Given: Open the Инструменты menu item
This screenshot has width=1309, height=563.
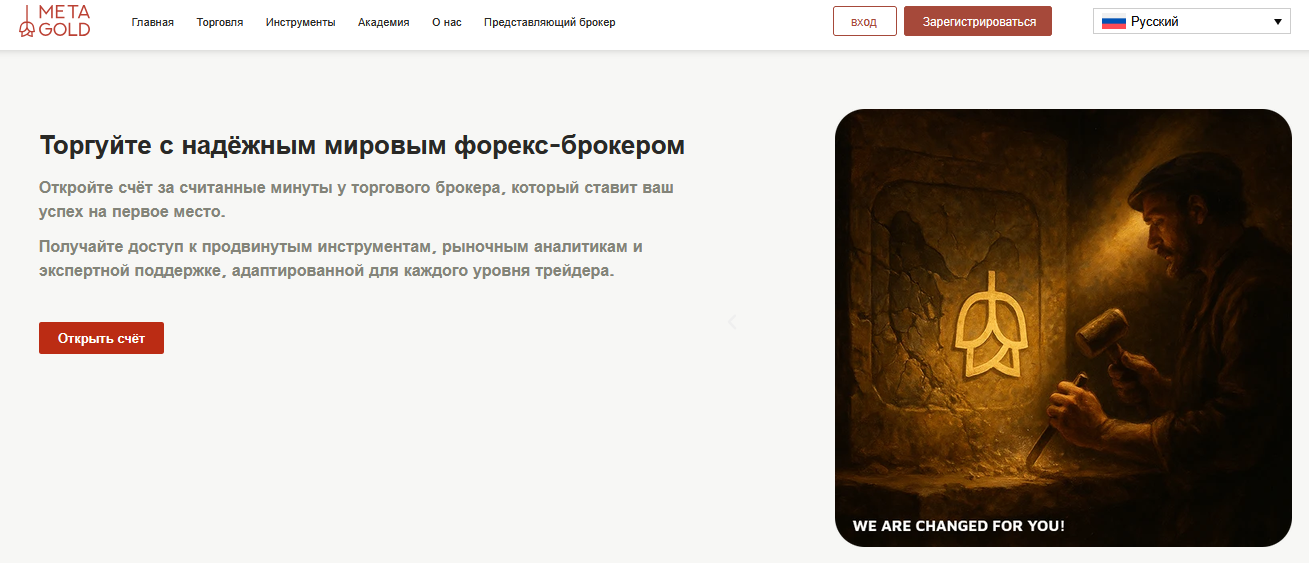Looking at the screenshot, I should tap(301, 22).
